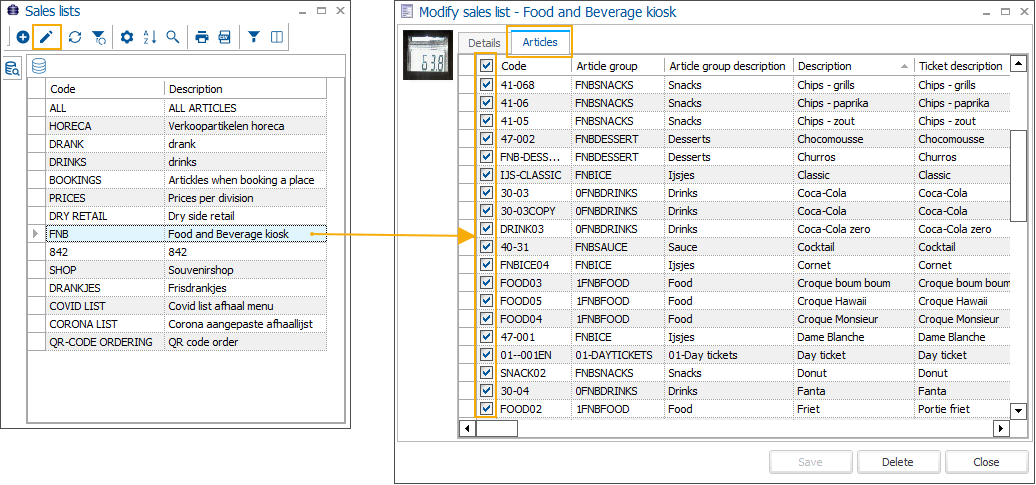Viewport: 1036px width, 485px height.
Task: Uncheck the checkbox for article FOOD03
Action: pyautogui.click(x=486, y=283)
